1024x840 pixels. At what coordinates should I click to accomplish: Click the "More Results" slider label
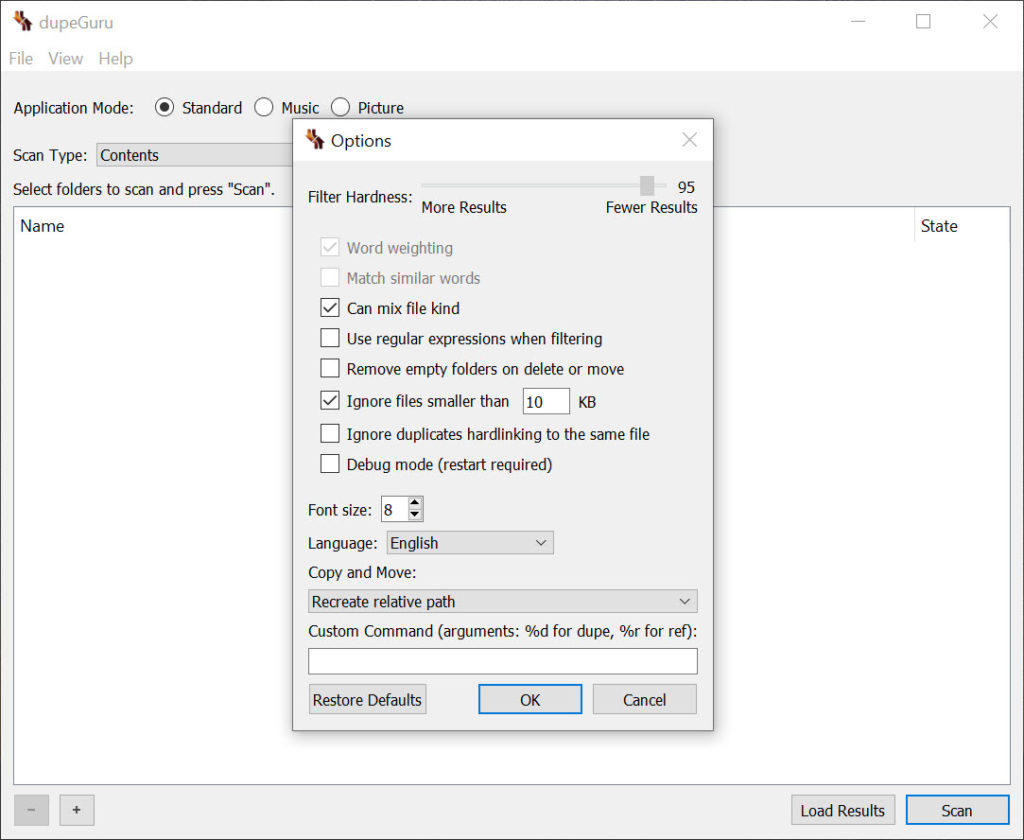pos(464,207)
